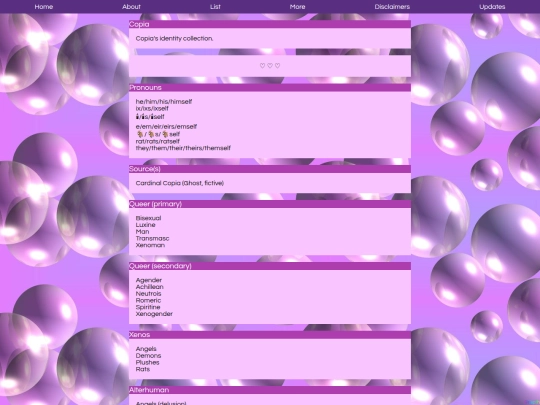The width and height of the screenshot is (540, 405).
Task: View the Updates page
Action: click(x=492, y=7)
